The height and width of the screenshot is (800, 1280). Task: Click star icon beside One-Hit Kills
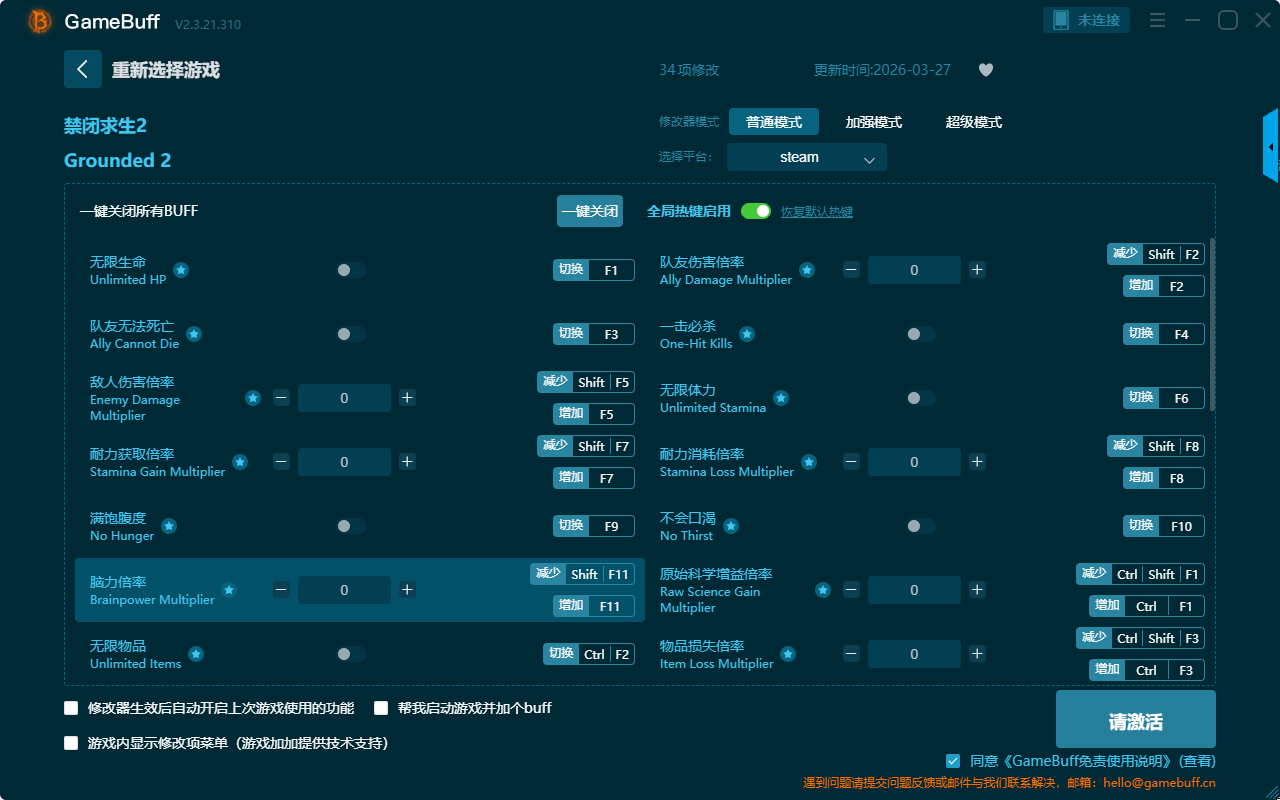[747, 334]
